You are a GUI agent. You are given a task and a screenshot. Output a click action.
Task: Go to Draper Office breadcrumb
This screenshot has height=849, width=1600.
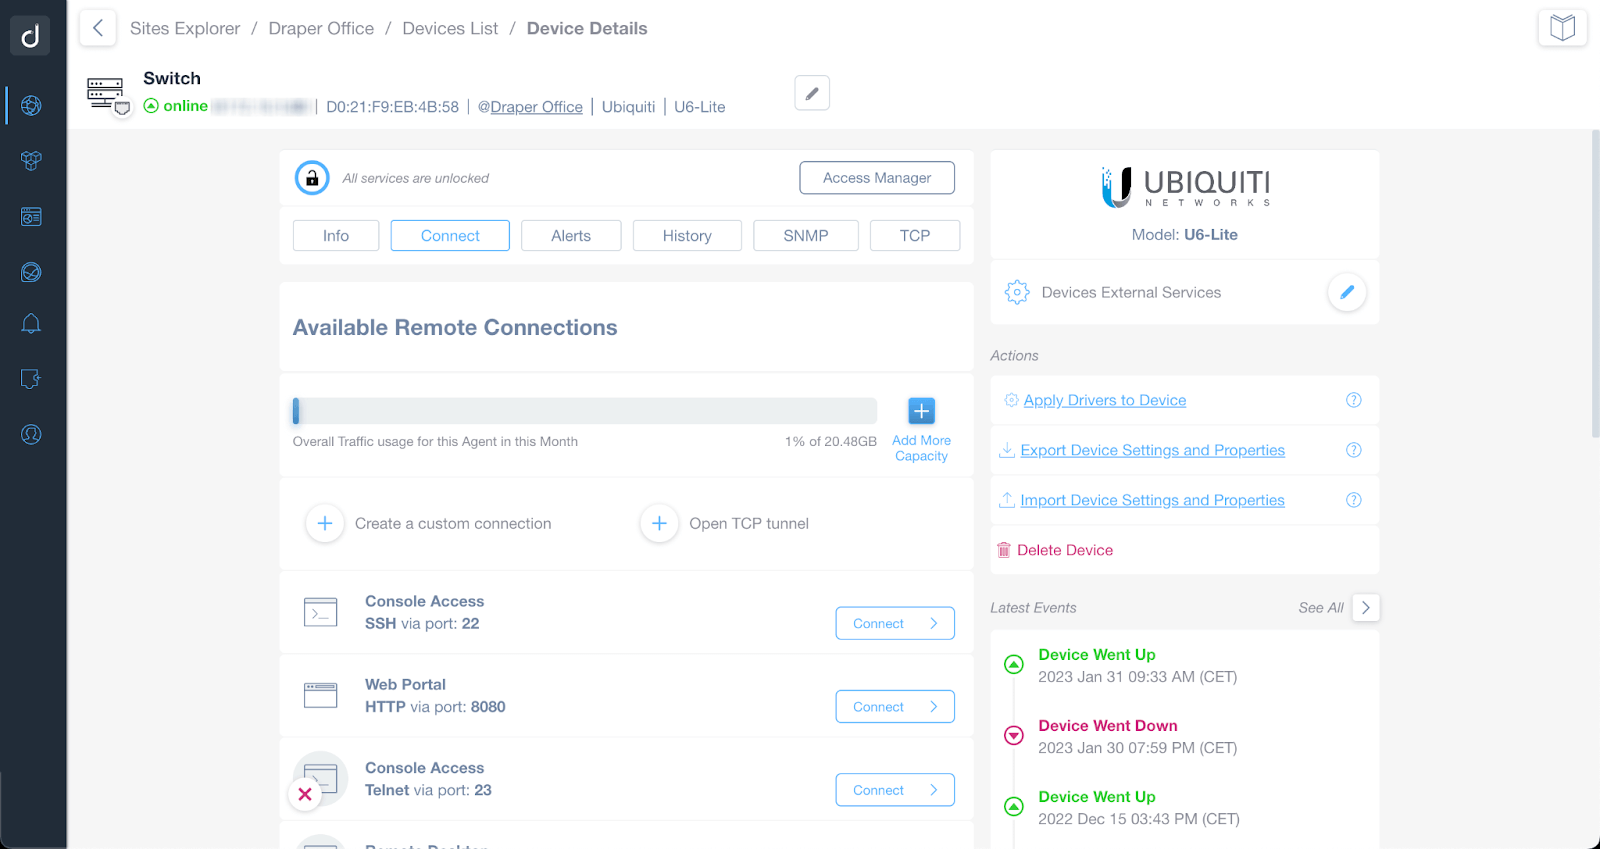pyautogui.click(x=321, y=28)
